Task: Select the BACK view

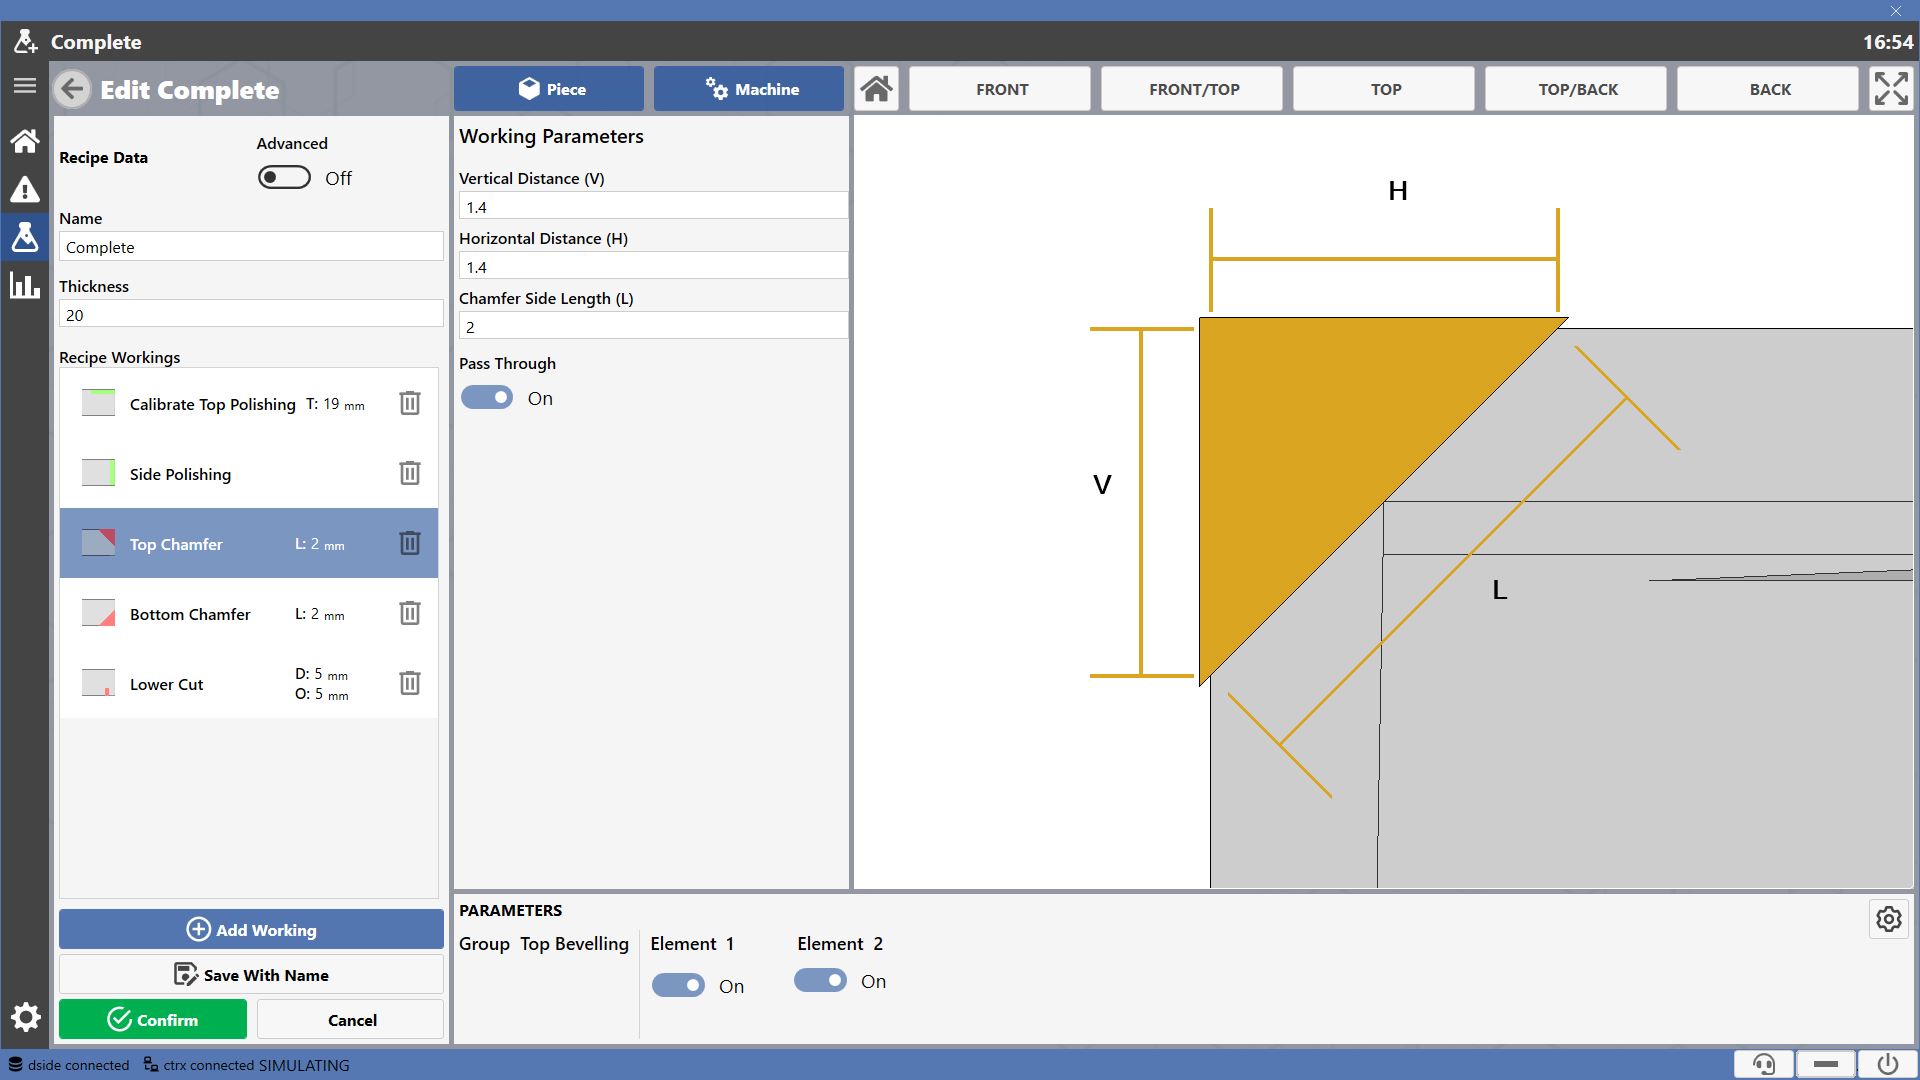Action: click(x=1769, y=89)
